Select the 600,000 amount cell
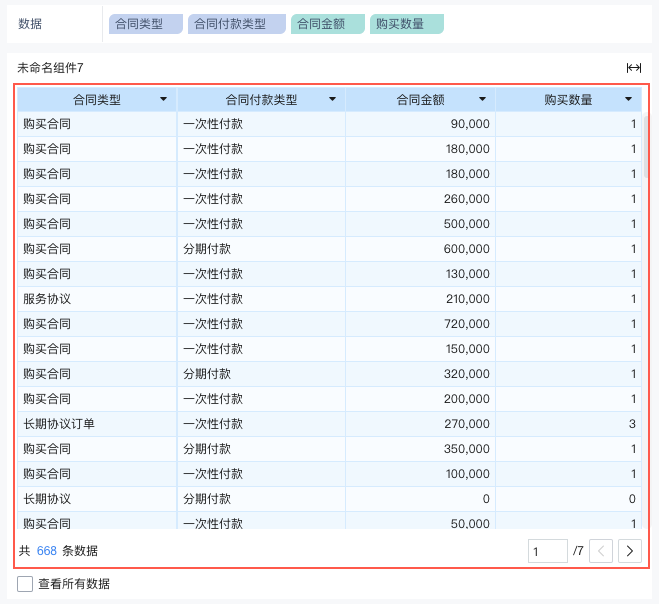Screen dimensions: 659x604 420,249
